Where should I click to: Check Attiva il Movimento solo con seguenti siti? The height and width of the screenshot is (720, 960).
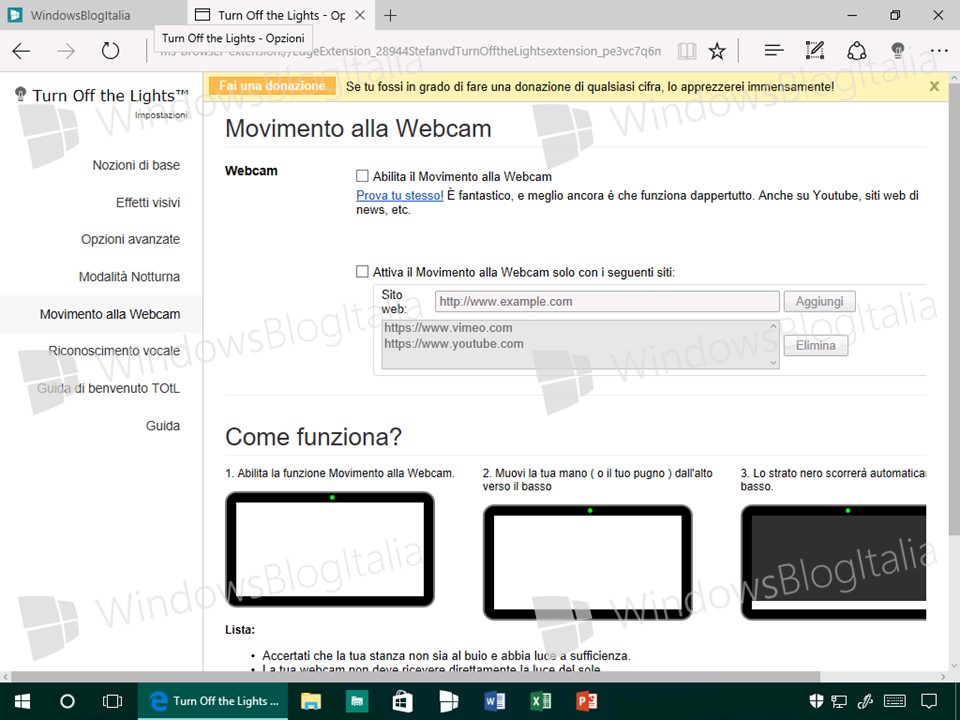click(x=362, y=271)
